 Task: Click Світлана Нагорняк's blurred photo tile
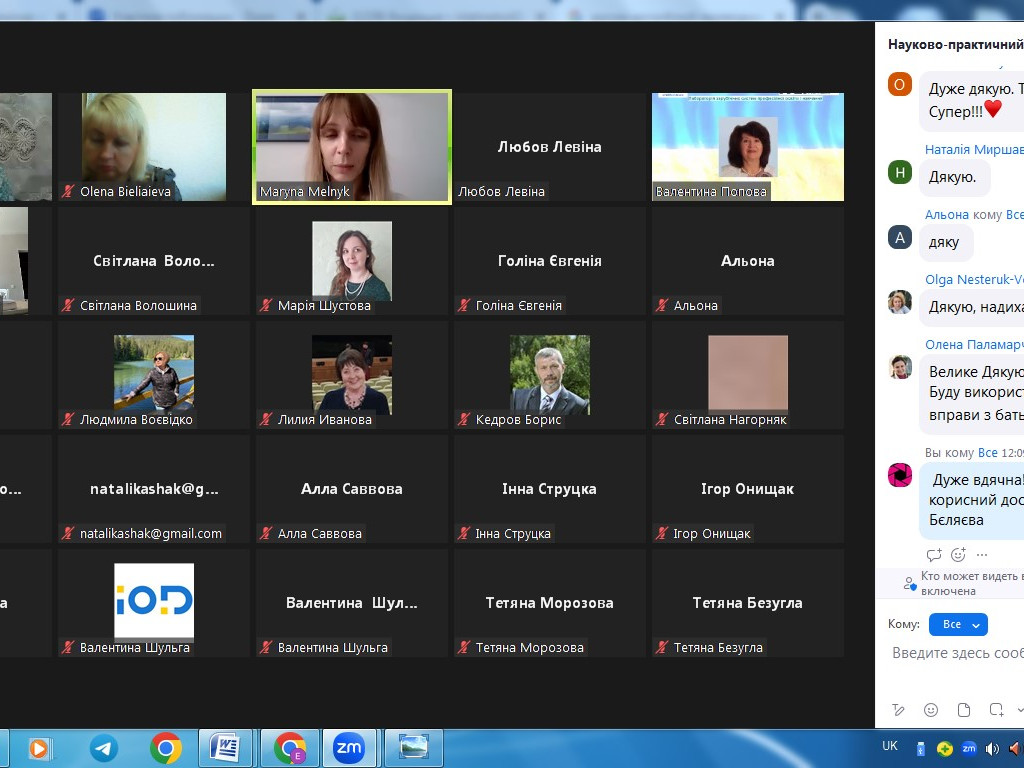(x=748, y=374)
